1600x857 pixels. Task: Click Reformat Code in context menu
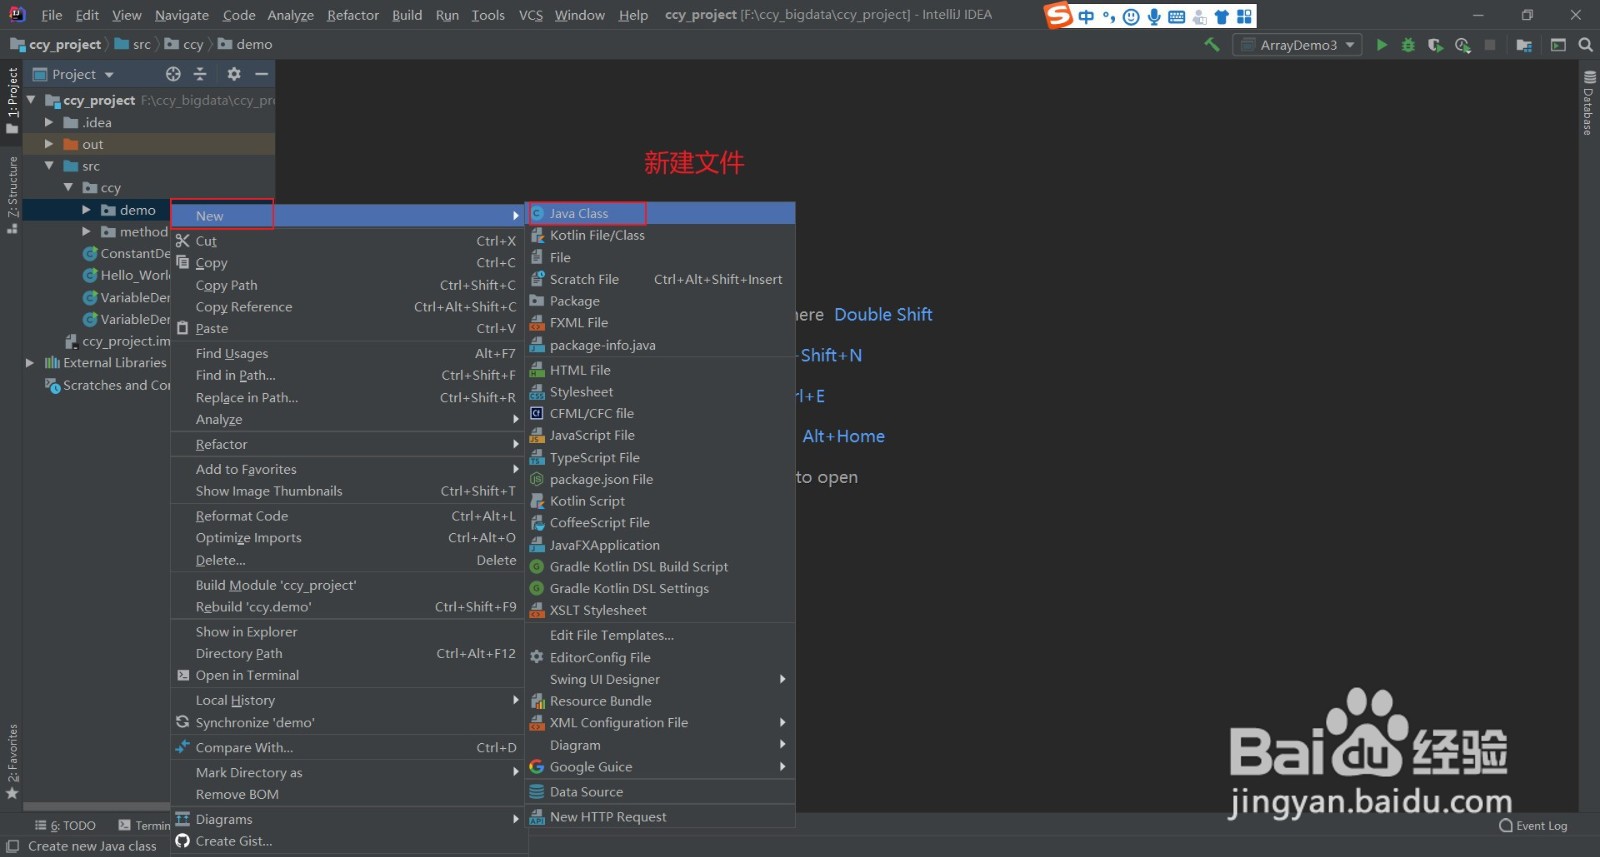[348, 516]
